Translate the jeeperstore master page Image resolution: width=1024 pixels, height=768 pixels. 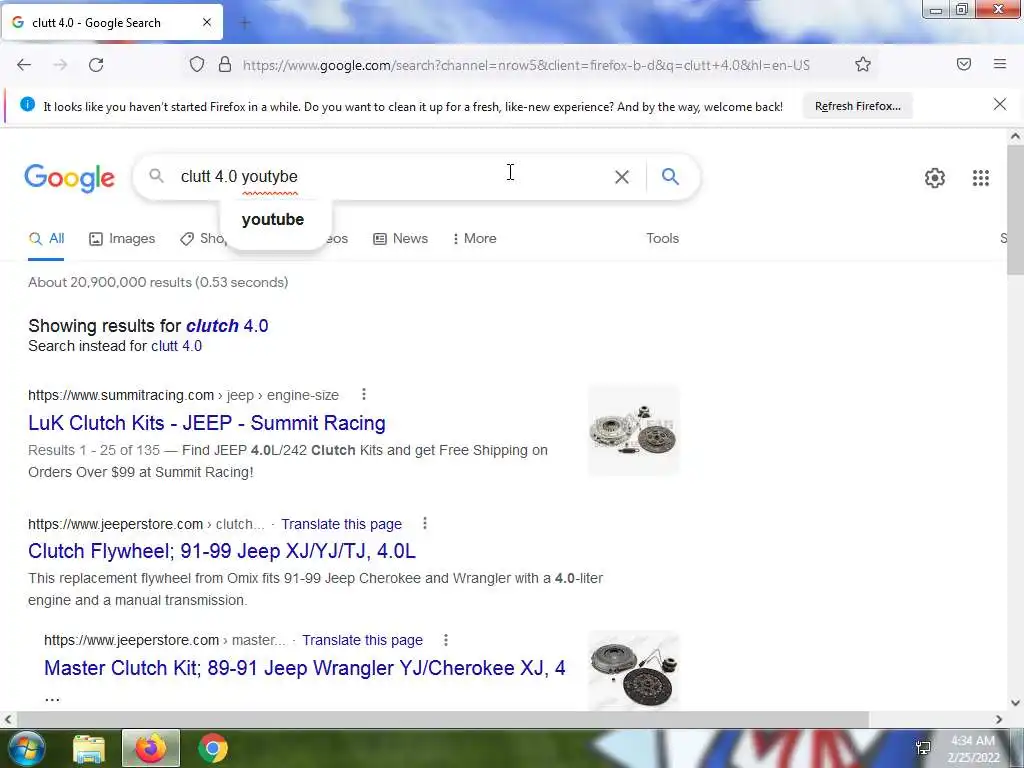coord(362,641)
